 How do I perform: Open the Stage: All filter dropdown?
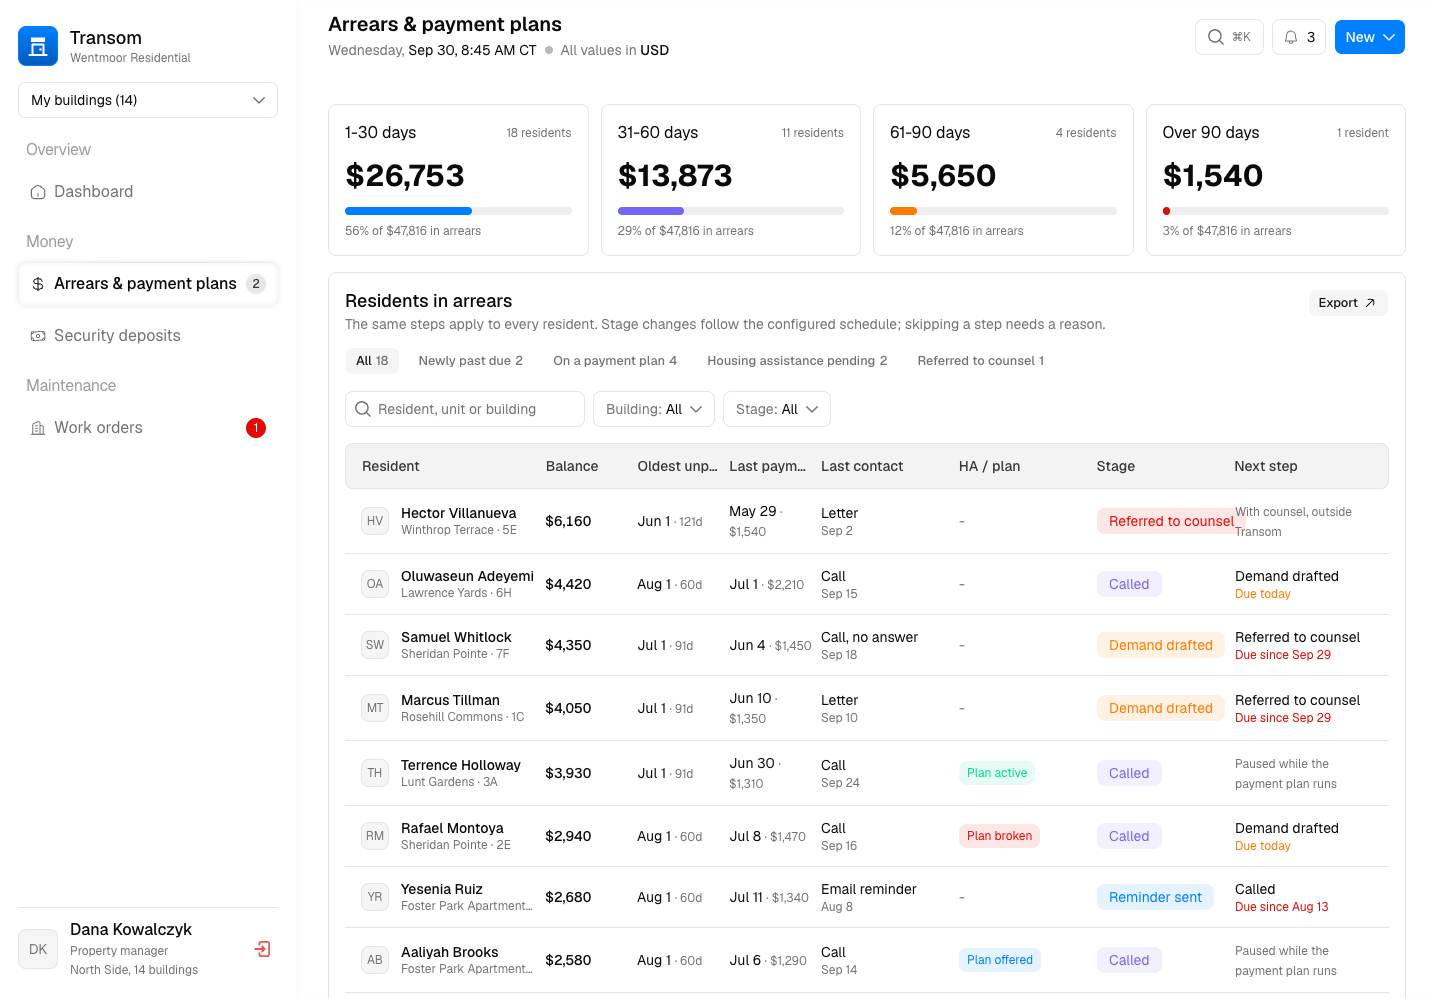[777, 409]
